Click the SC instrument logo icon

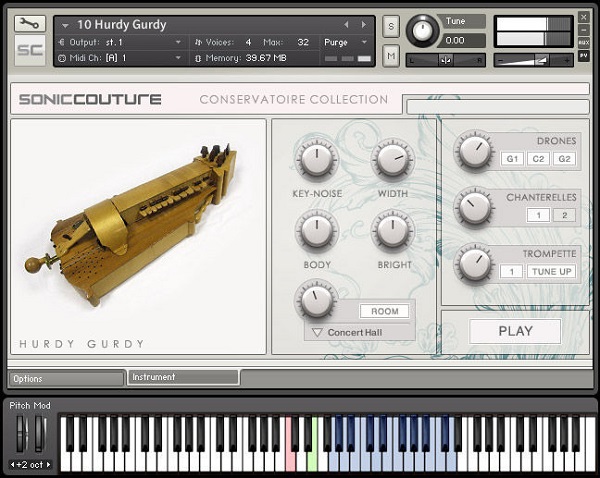click(30, 50)
